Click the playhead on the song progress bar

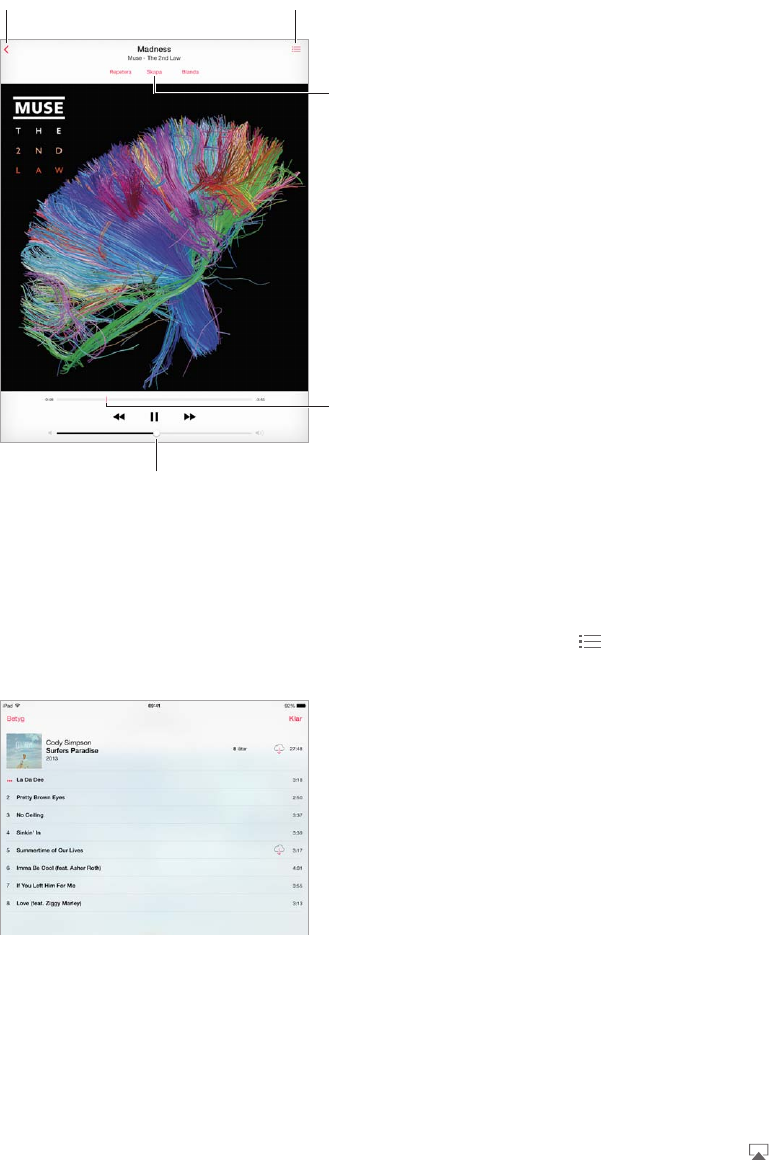click(106, 399)
